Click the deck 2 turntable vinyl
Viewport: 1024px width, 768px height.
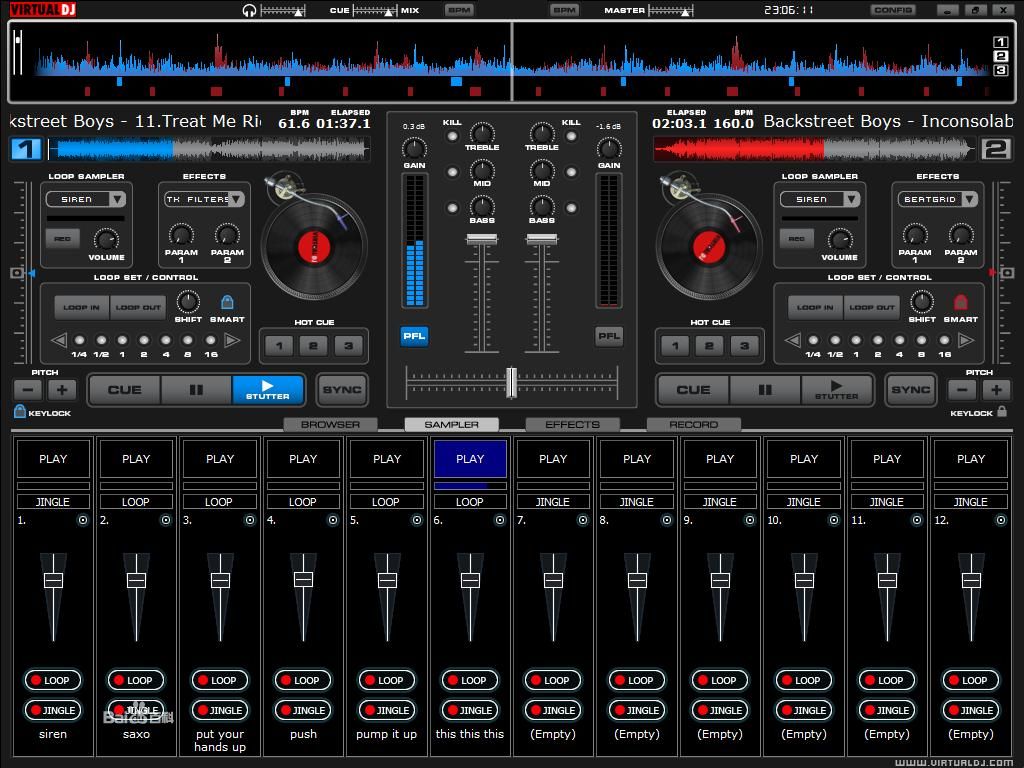pos(709,246)
